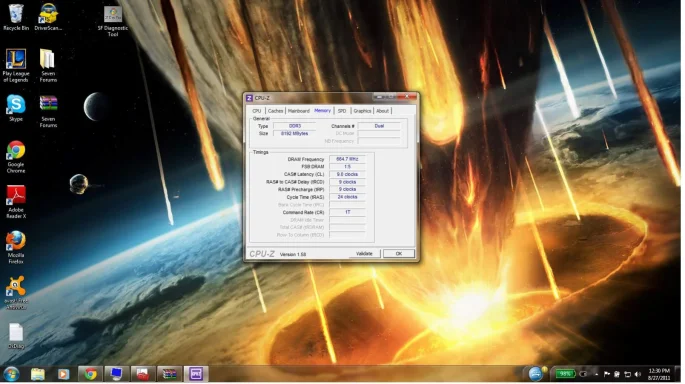Open the Windows Start menu orb

pos(11,374)
